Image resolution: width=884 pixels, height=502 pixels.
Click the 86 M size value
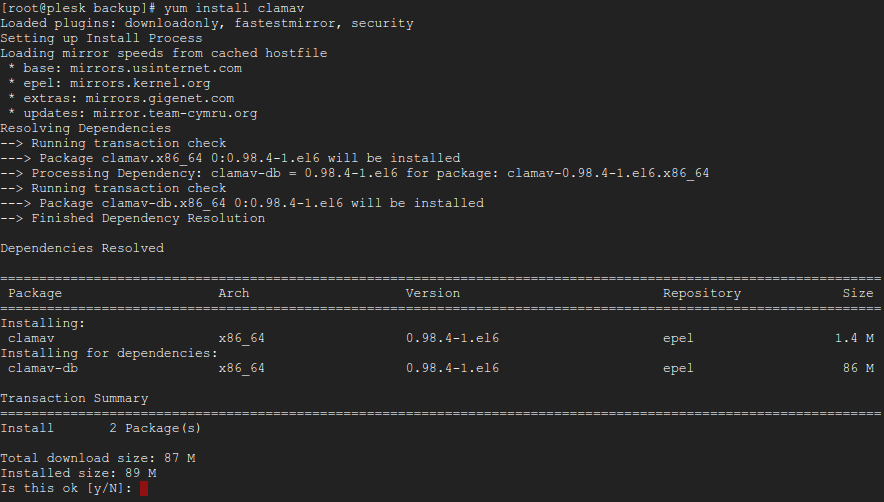858,368
